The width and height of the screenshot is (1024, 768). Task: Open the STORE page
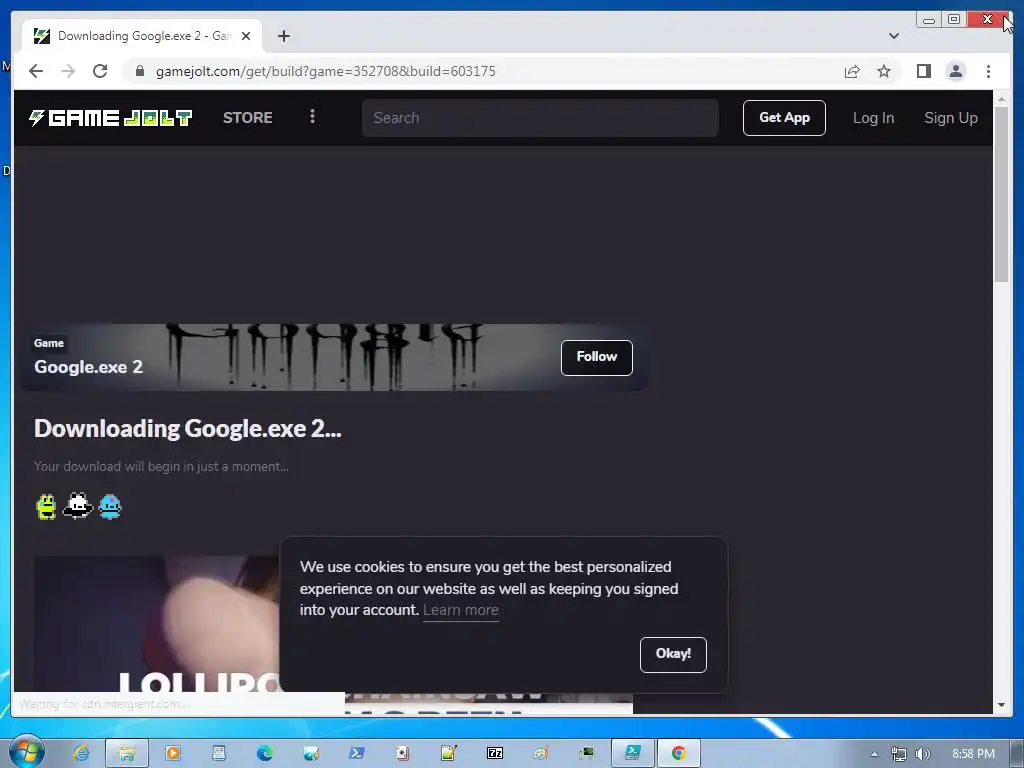[248, 118]
